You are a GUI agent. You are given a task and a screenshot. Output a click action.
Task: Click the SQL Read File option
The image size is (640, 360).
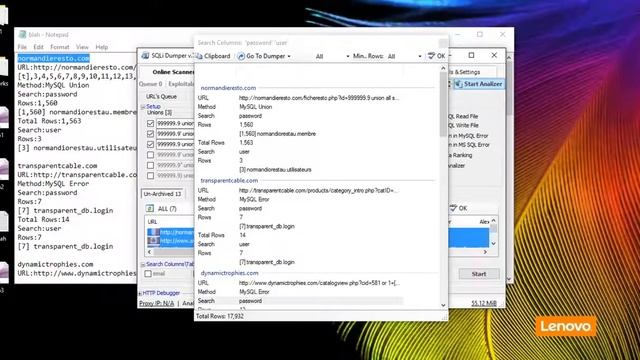463,116
